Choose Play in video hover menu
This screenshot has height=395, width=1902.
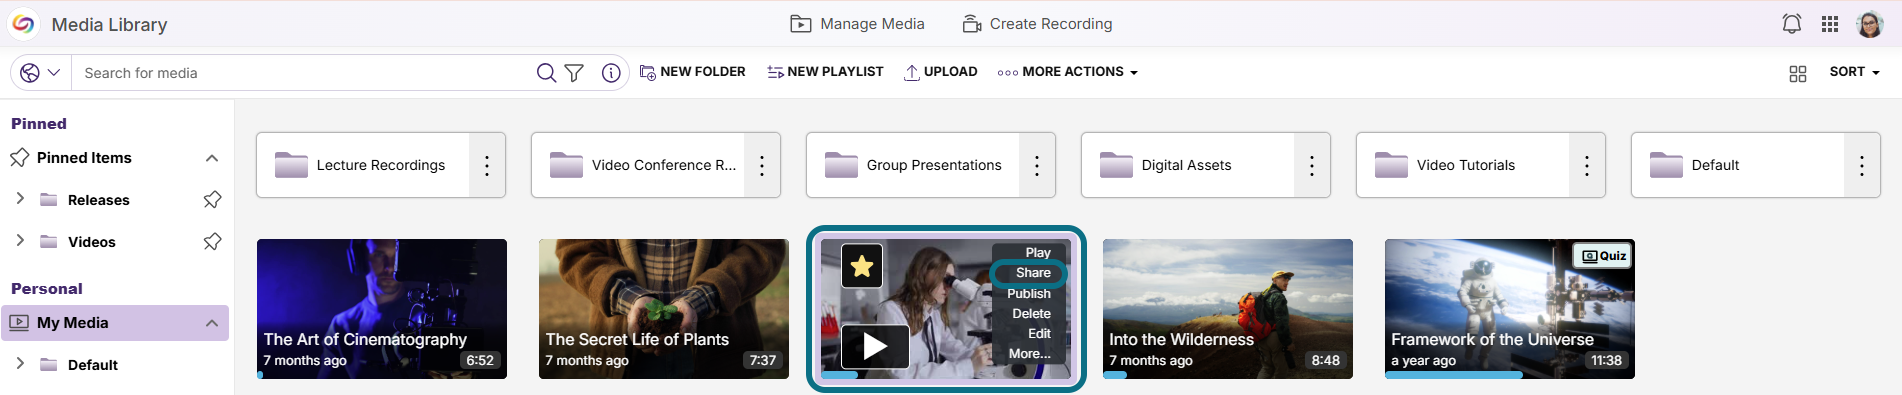pos(1038,253)
